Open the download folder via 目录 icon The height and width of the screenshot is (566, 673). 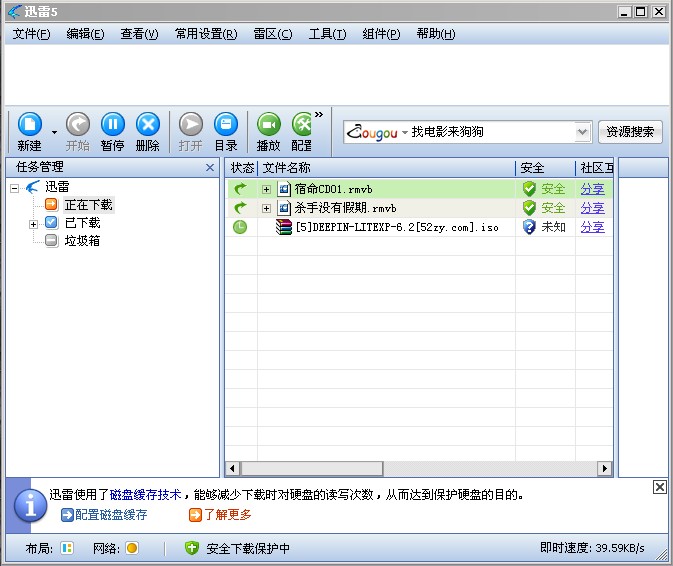226,124
